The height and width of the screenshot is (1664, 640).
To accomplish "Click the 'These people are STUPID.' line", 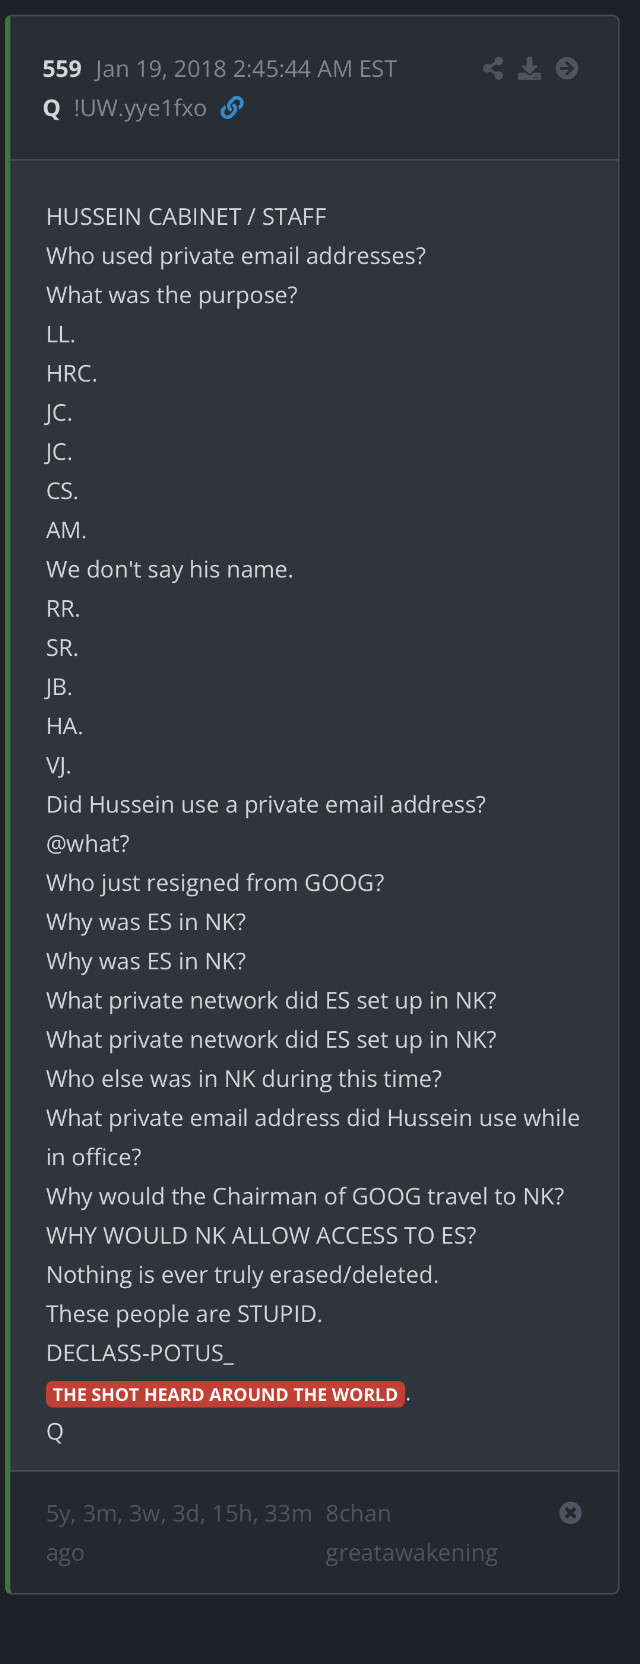I will [x=184, y=1314].
